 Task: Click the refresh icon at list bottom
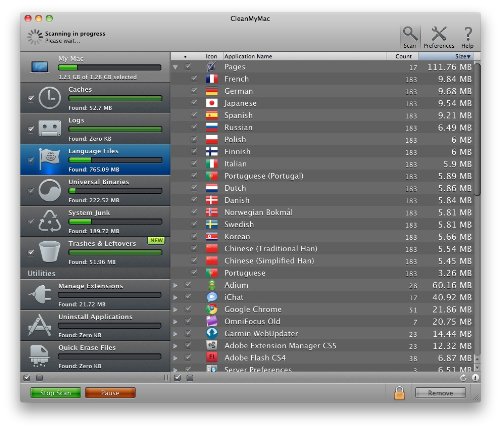pos(463,378)
